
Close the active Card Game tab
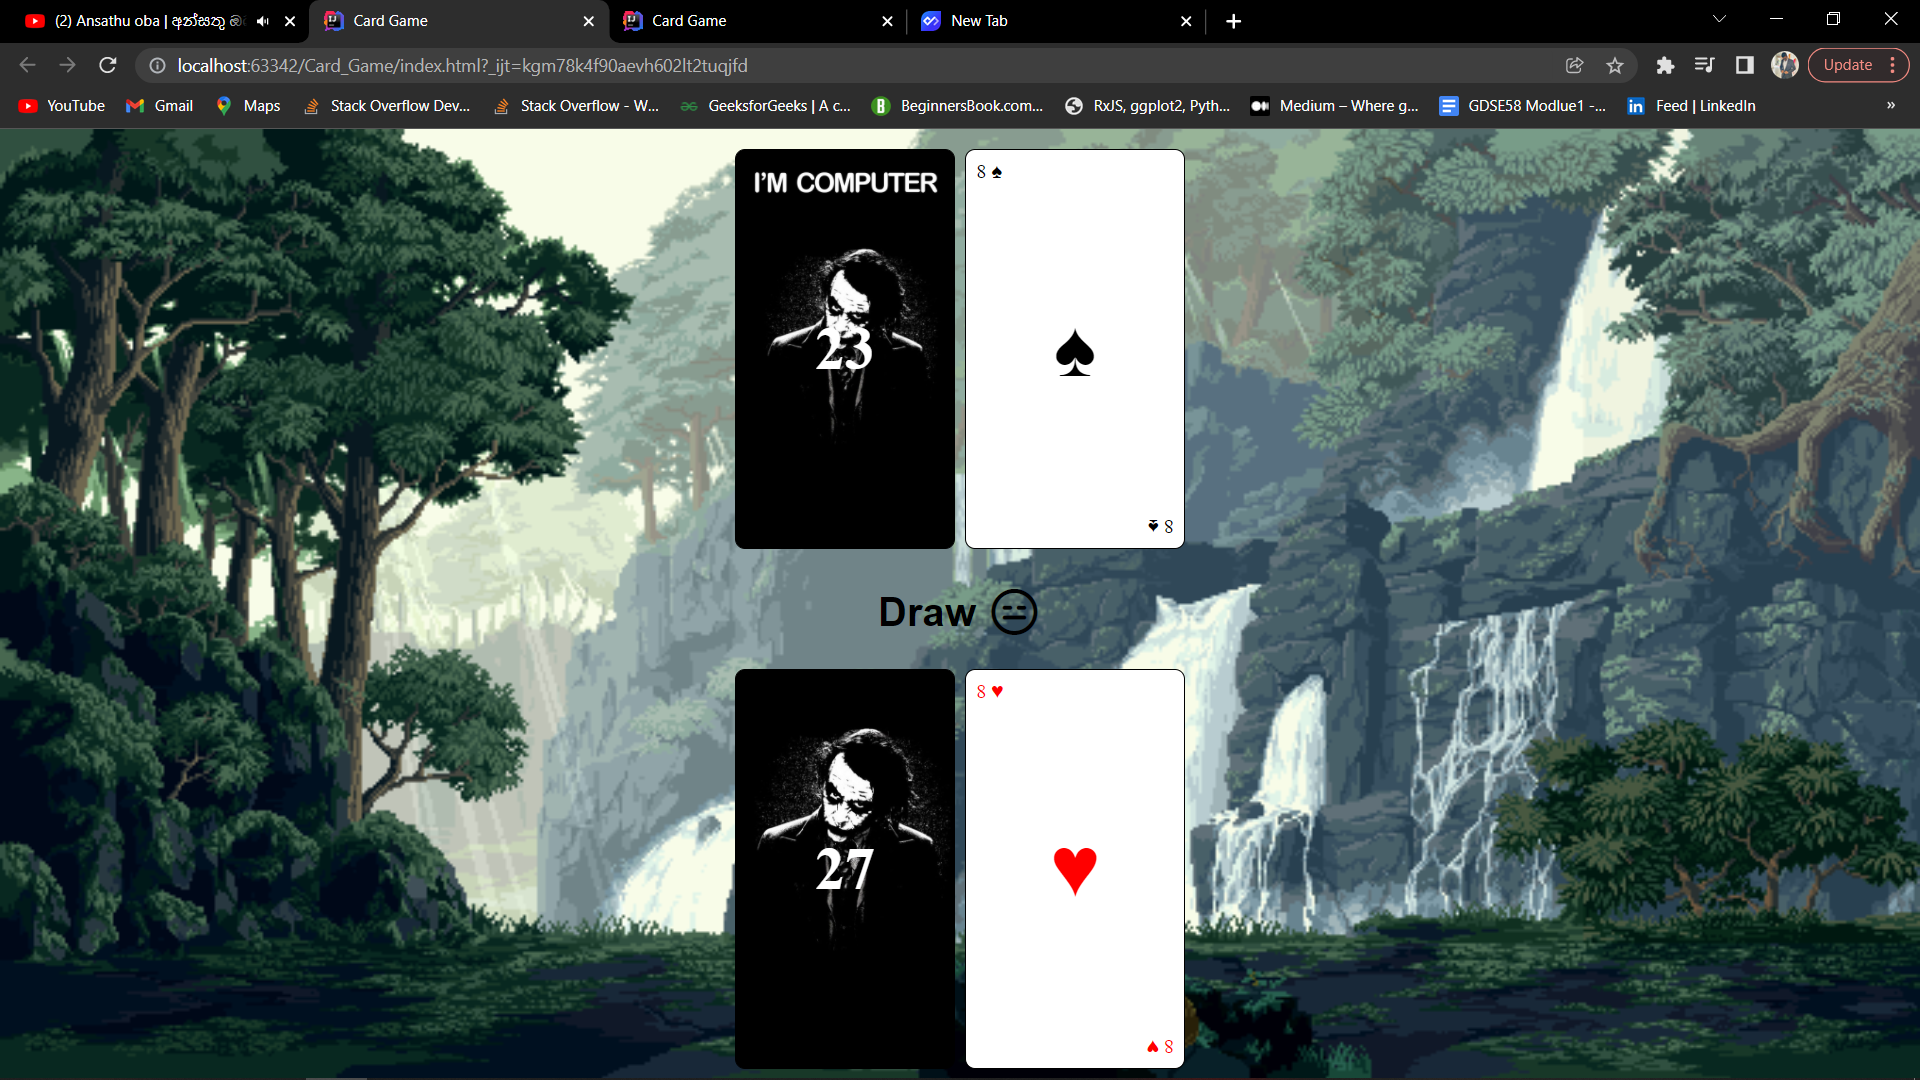pyautogui.click(x=589, y=21)
